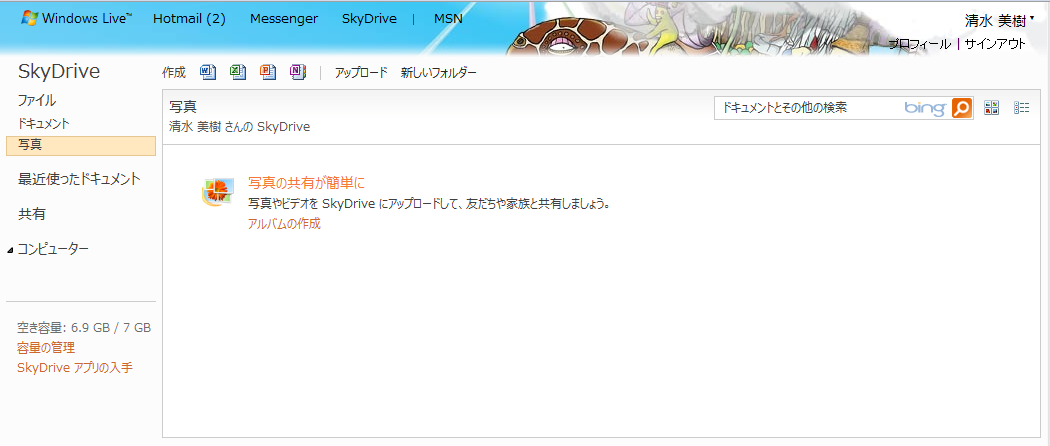Screen dimensions: 1050x446
Task: Create a new OneNote notebook
Action: [x=298, y=72]
